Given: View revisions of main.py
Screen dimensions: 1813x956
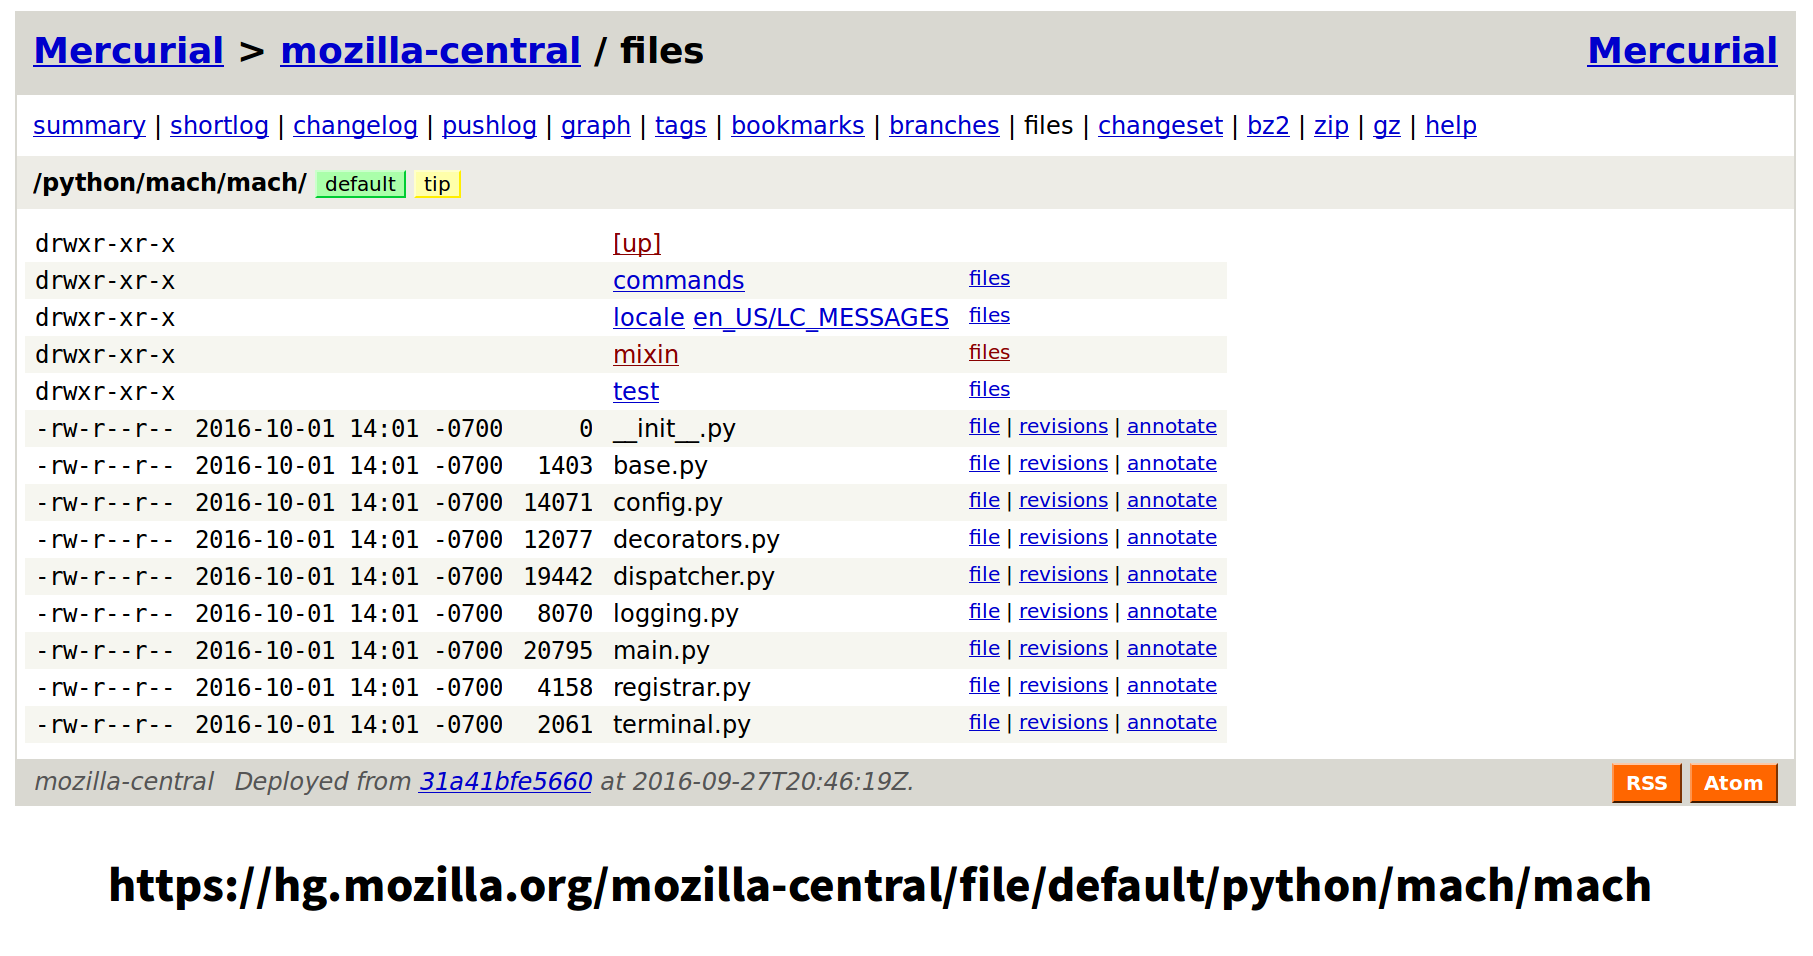Looking at the screenshot, I should (x=1063, y=648).
